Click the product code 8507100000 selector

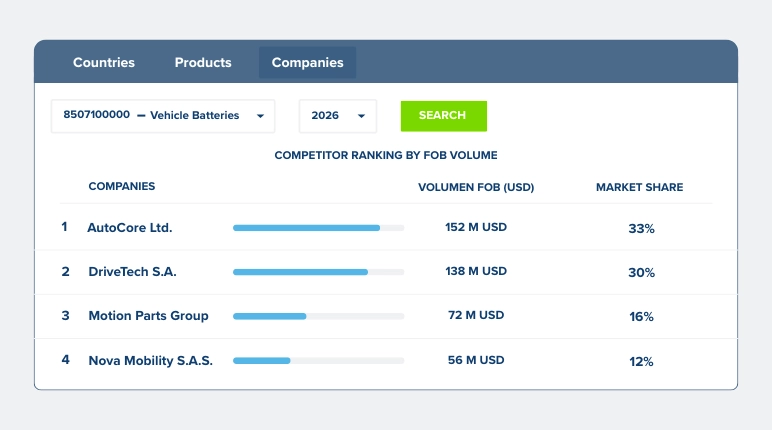pos(163,116)
